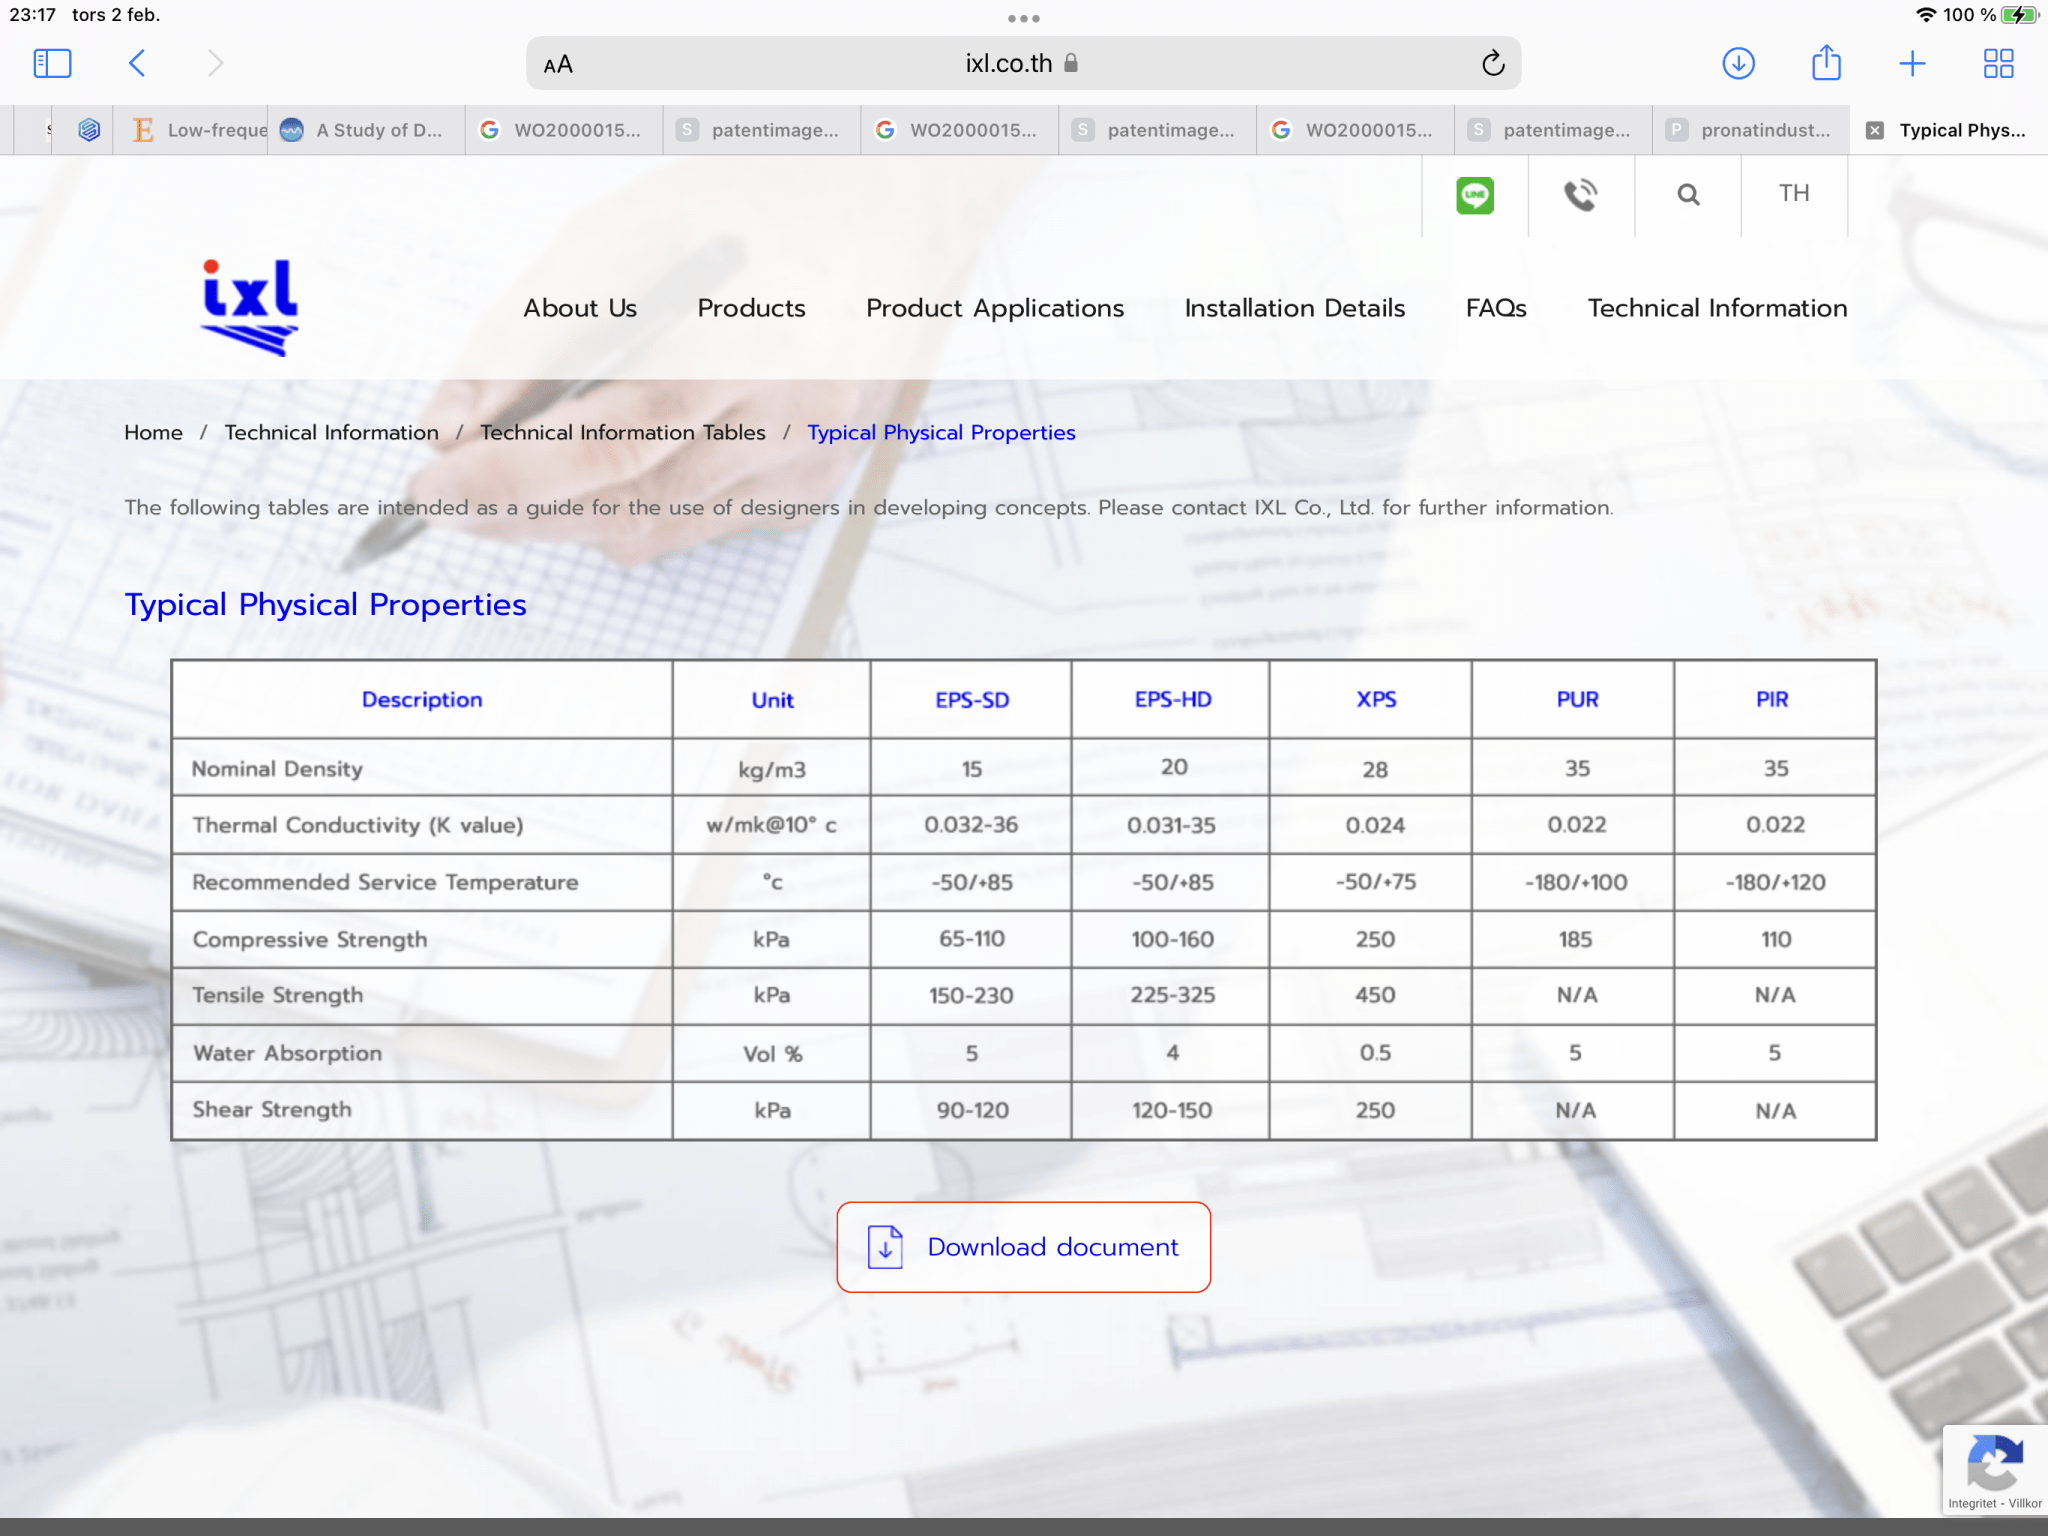The image size is (2048, 1536).
Task: Open the Technical Information menu
Action: pos(1717,308)
